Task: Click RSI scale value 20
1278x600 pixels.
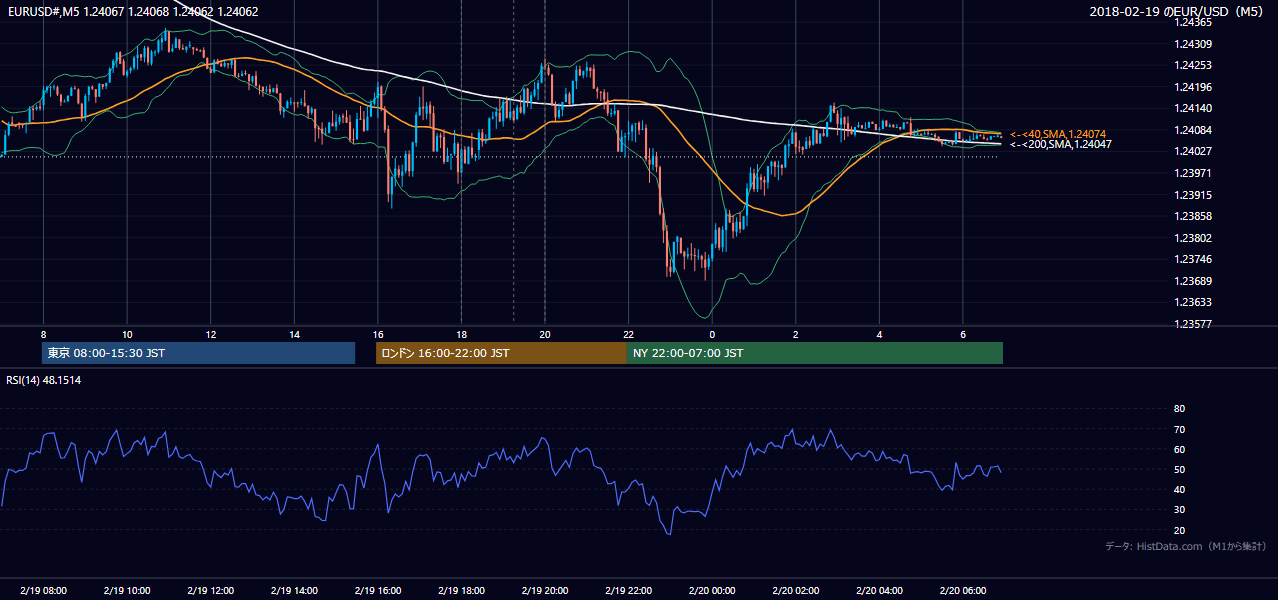Action: click(x=1179, y=530)
